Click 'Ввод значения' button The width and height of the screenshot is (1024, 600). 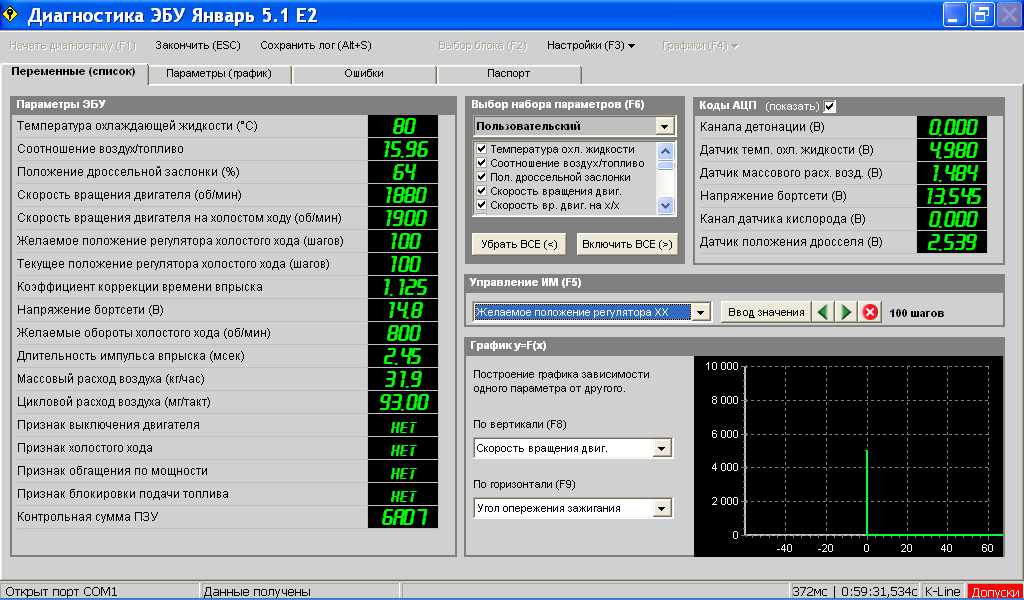[x=766, y=312]
